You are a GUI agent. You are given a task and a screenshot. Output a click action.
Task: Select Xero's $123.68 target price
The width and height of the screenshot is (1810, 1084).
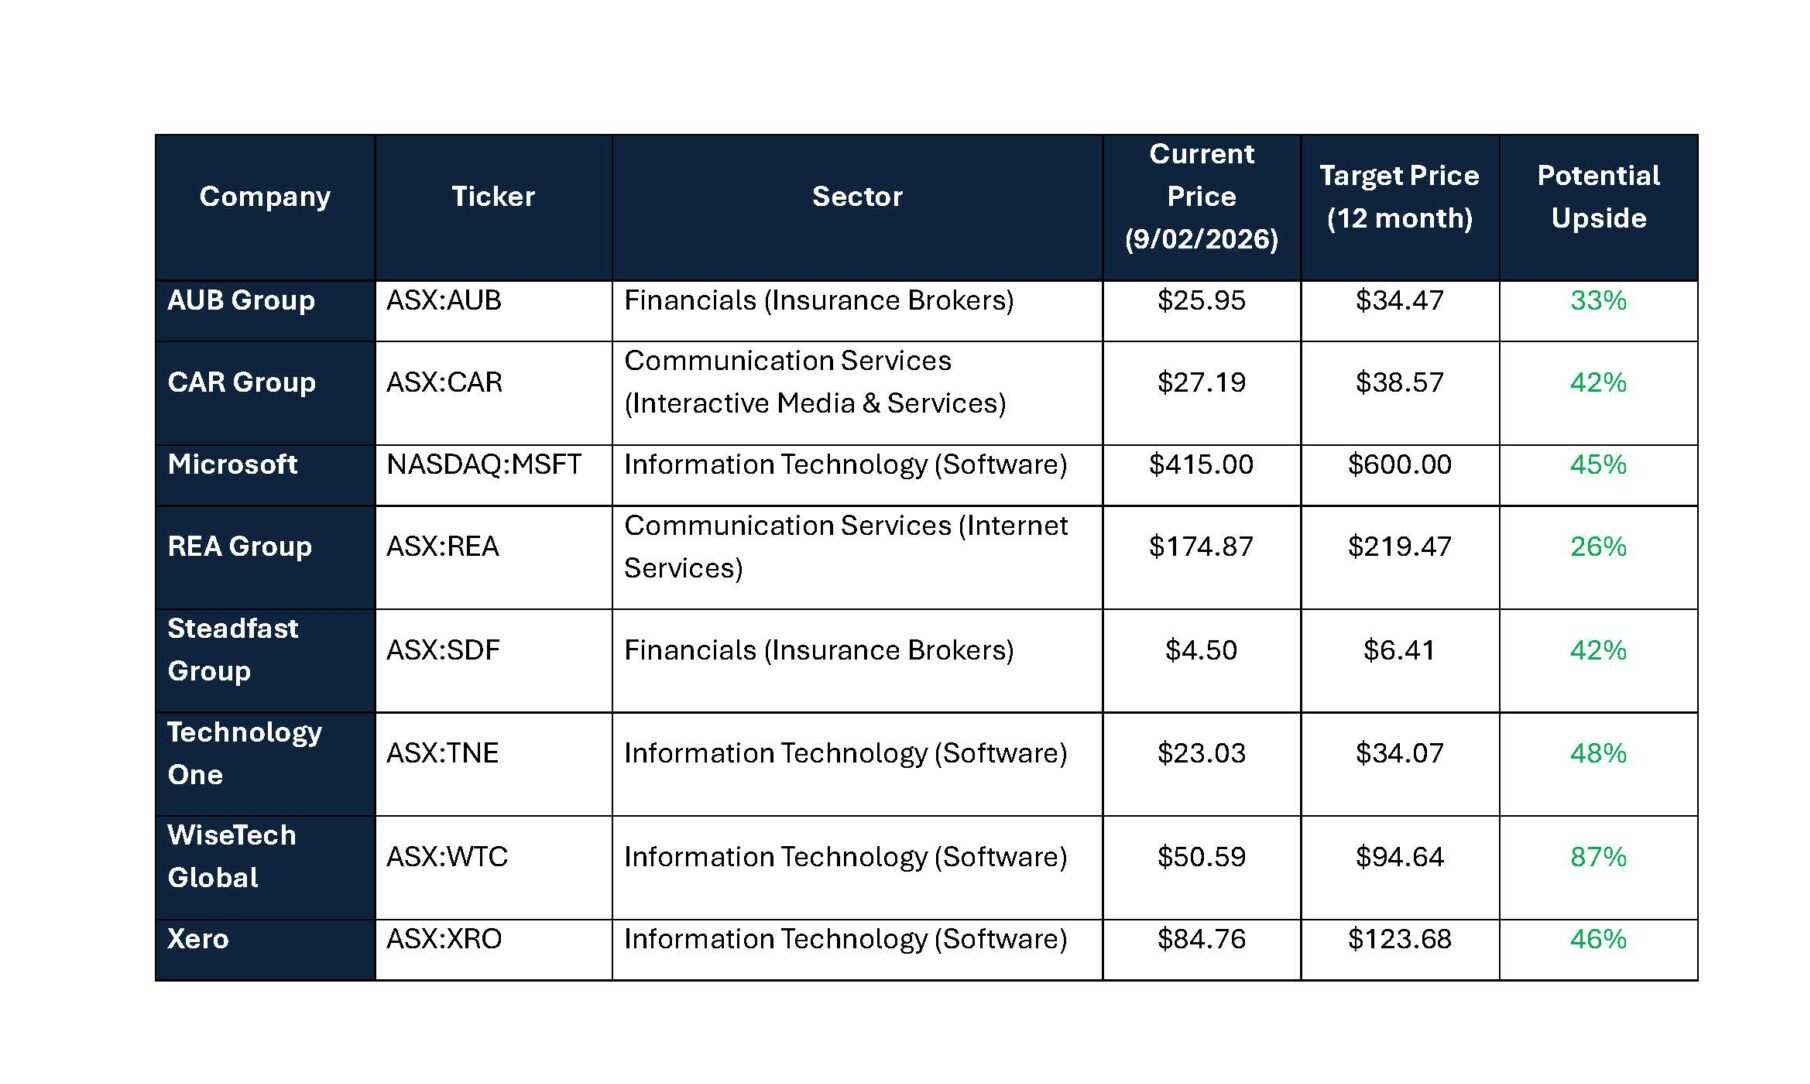pos(1399,939)
